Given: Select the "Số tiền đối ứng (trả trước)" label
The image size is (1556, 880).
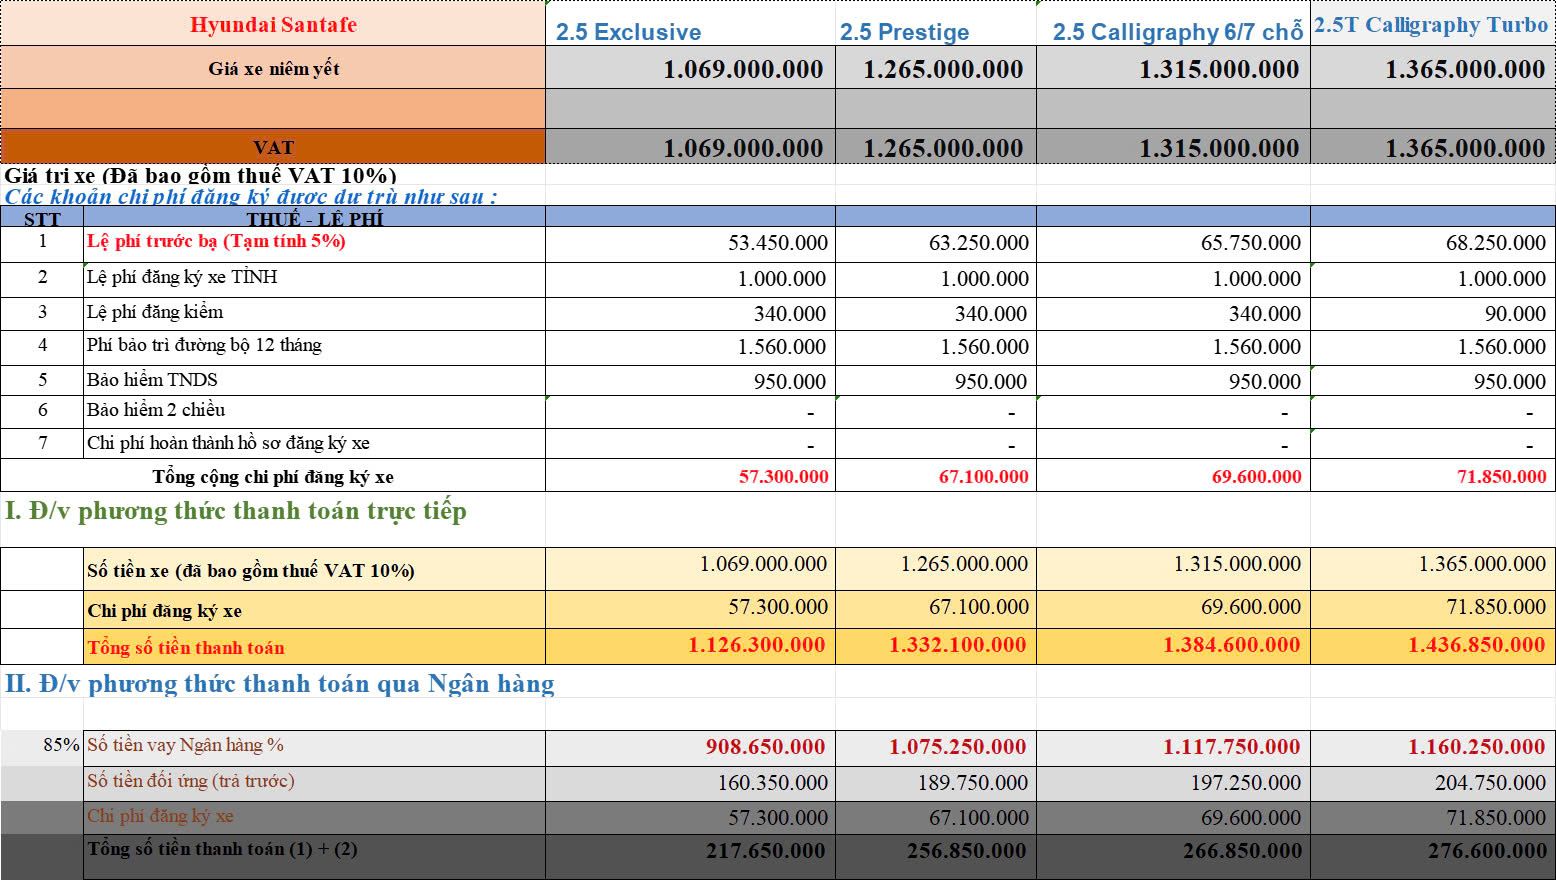Looking at the screenshot, I should coord(190,781).
